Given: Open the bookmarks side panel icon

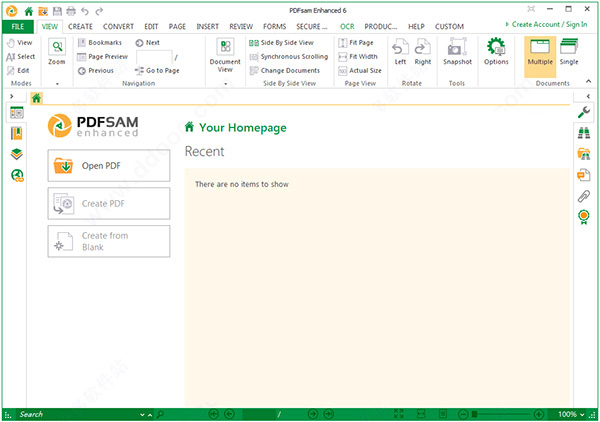Looking at the screenshot, I should pos(16,133).
